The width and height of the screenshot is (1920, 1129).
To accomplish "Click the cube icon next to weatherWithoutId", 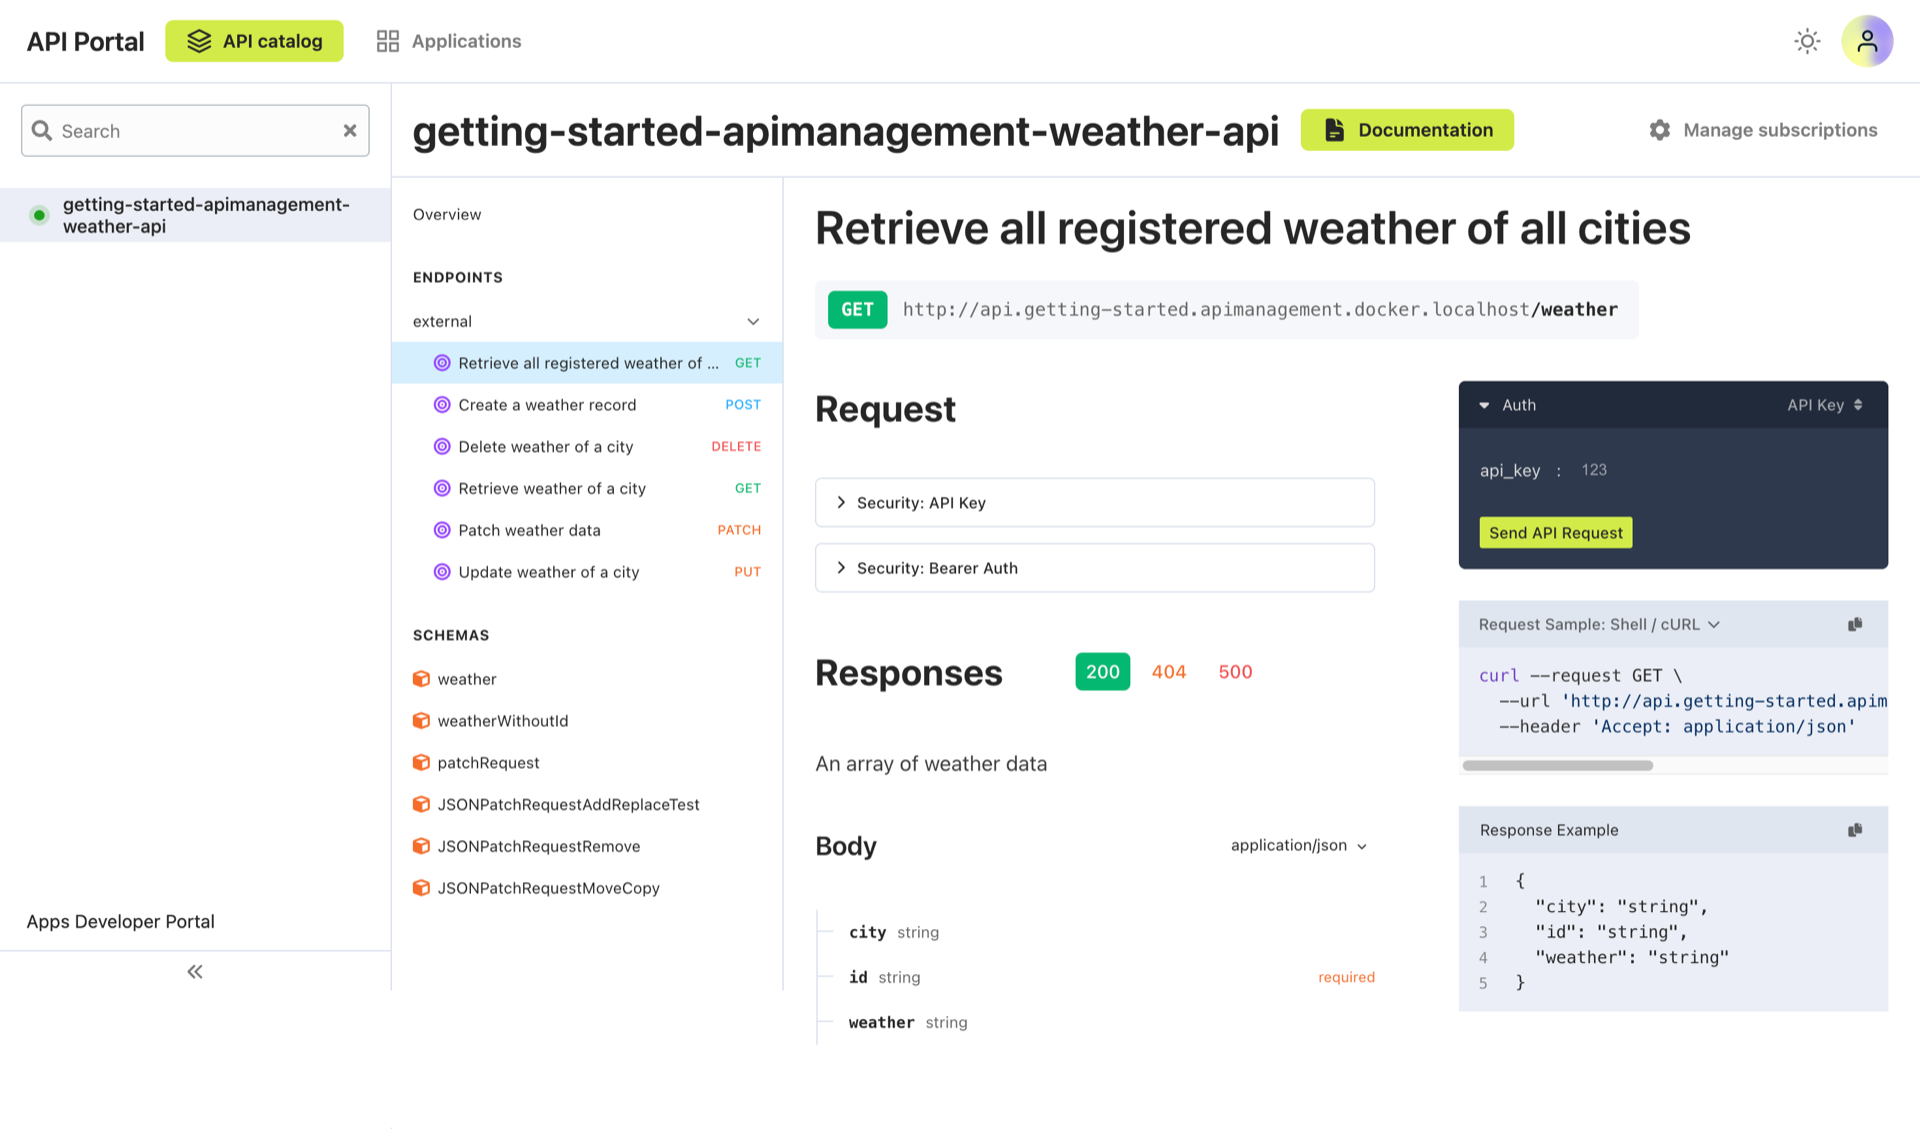I will click(x=421, y=721).
